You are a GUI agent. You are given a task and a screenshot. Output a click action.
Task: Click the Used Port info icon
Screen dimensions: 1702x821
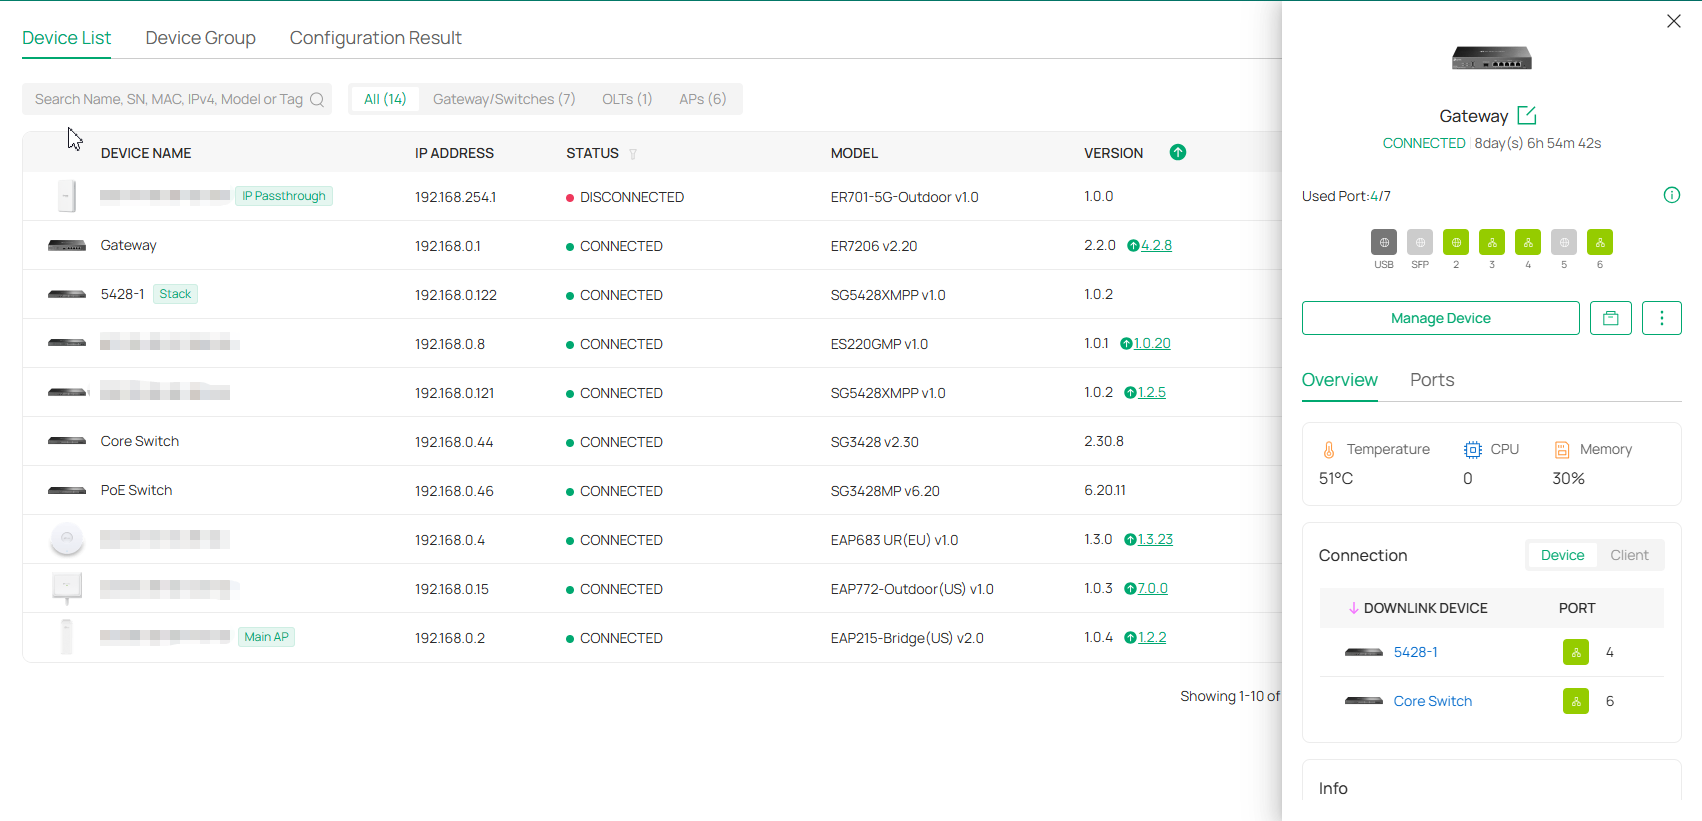pos(1671,195)
